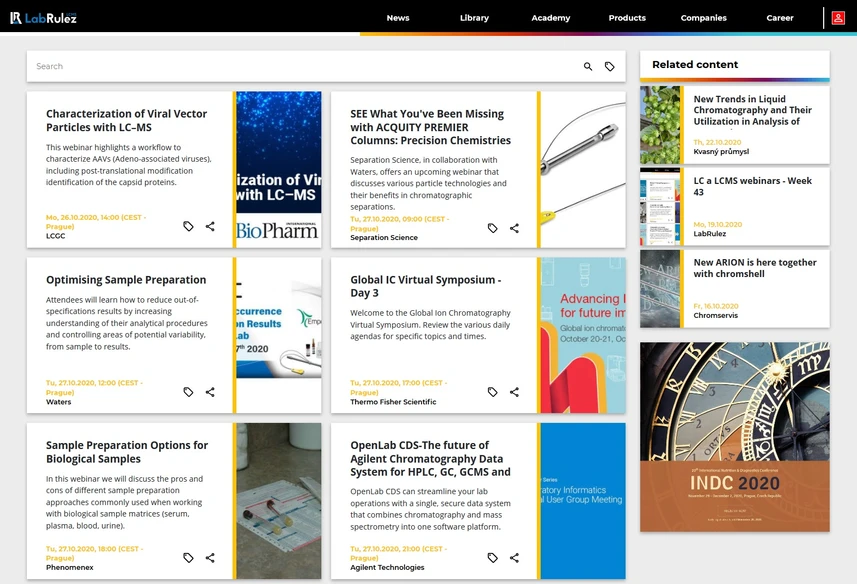The width and height of the screenshot is (857, 584).
Task: Click the search magnifier icon
Action: (x=588, y=67)
